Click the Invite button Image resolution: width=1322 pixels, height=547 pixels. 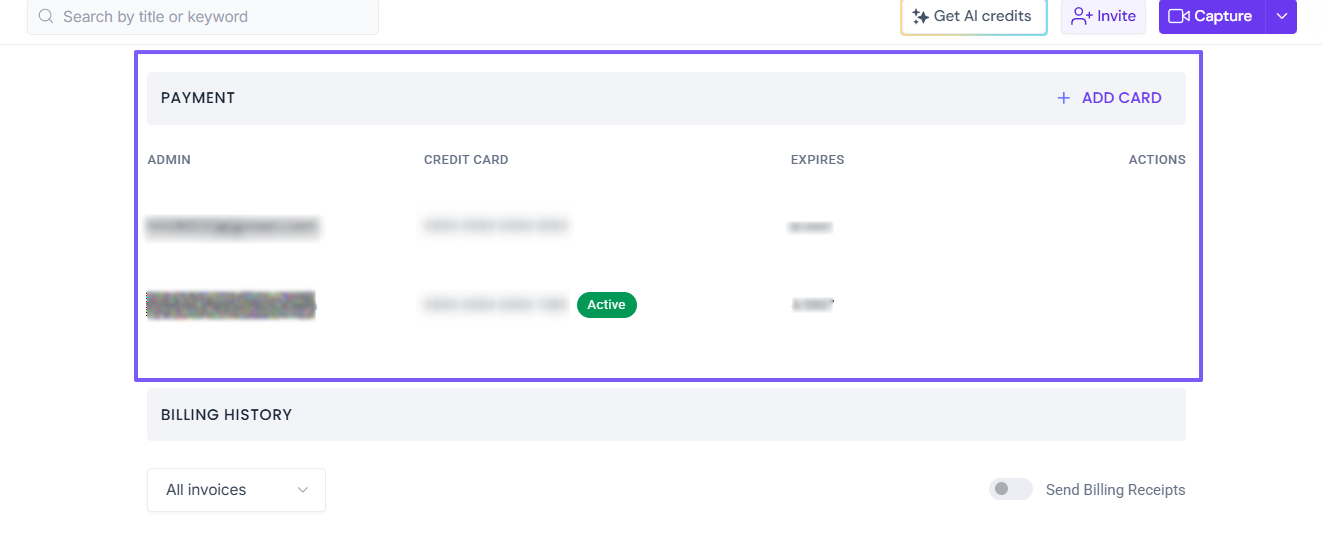pos(1103,16)
